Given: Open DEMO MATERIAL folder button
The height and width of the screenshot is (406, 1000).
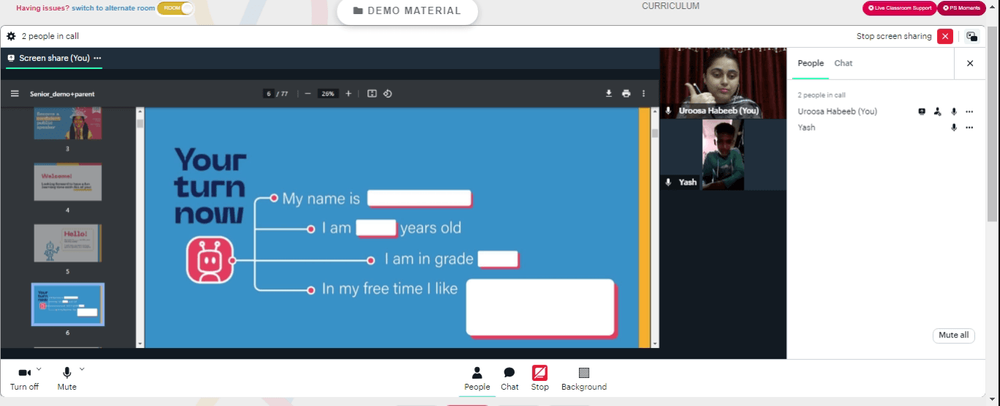Looking at the screenshot, I should (407, 11).
